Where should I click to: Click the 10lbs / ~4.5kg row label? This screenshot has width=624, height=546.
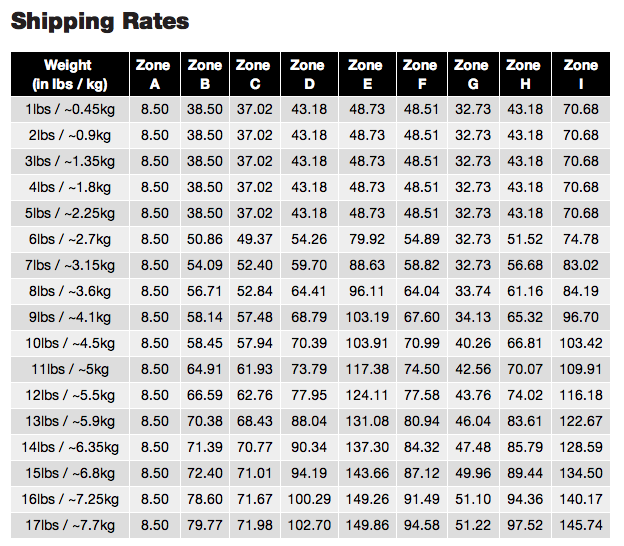pyautogui.click(x=68, y=343)
